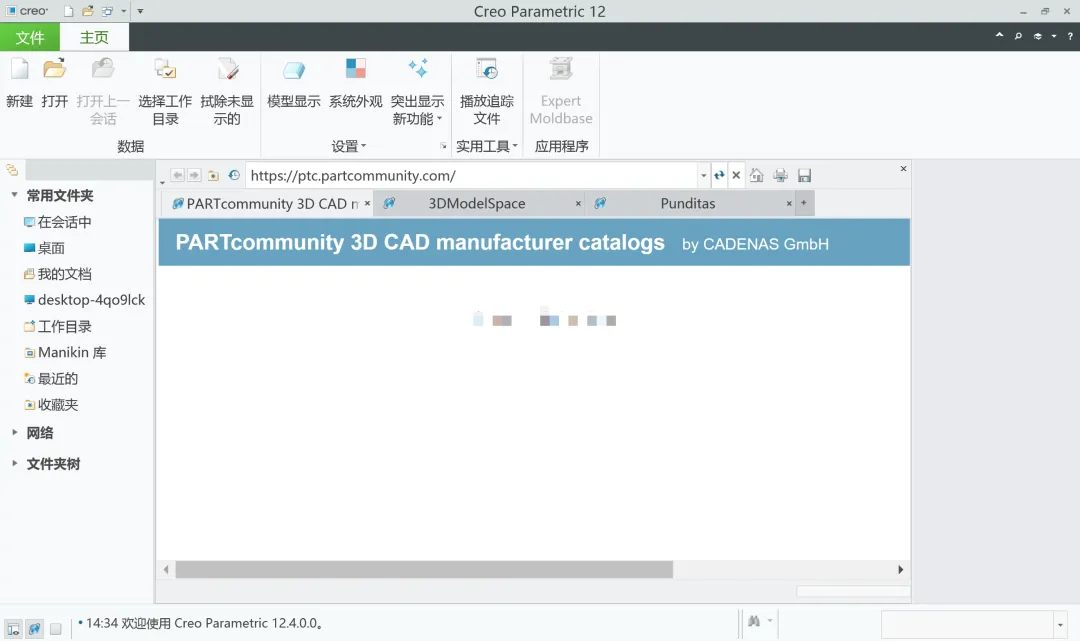Click 播放追踪文件 in the ribbon
1080x641 pixels.
pos(487,92)
